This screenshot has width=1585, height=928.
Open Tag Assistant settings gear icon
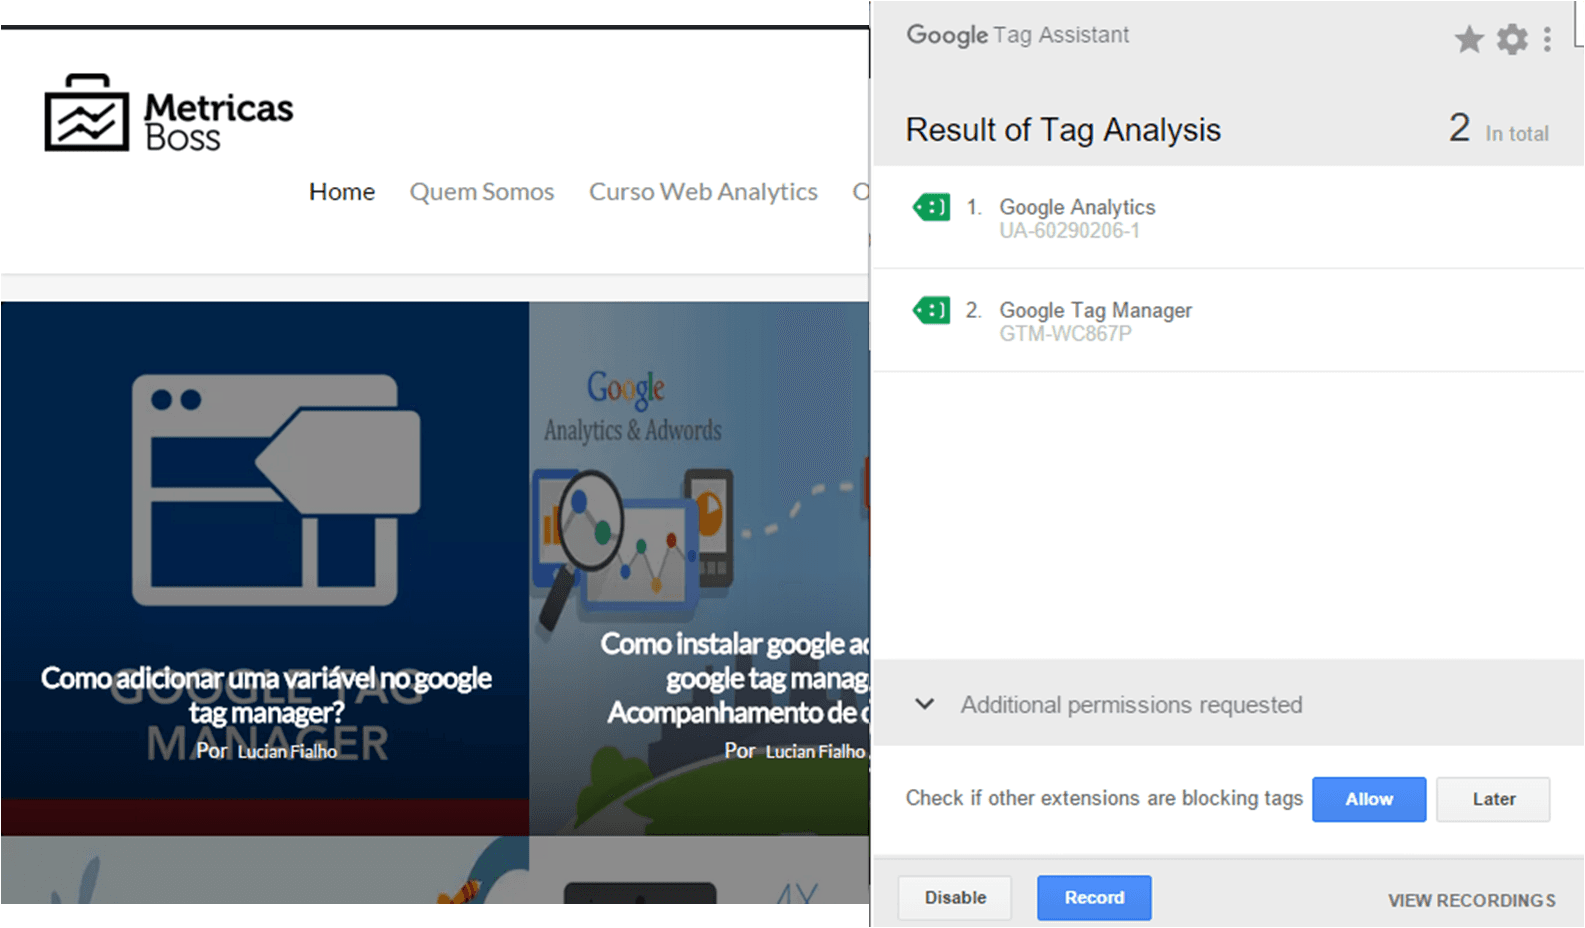click(1512, 39)
